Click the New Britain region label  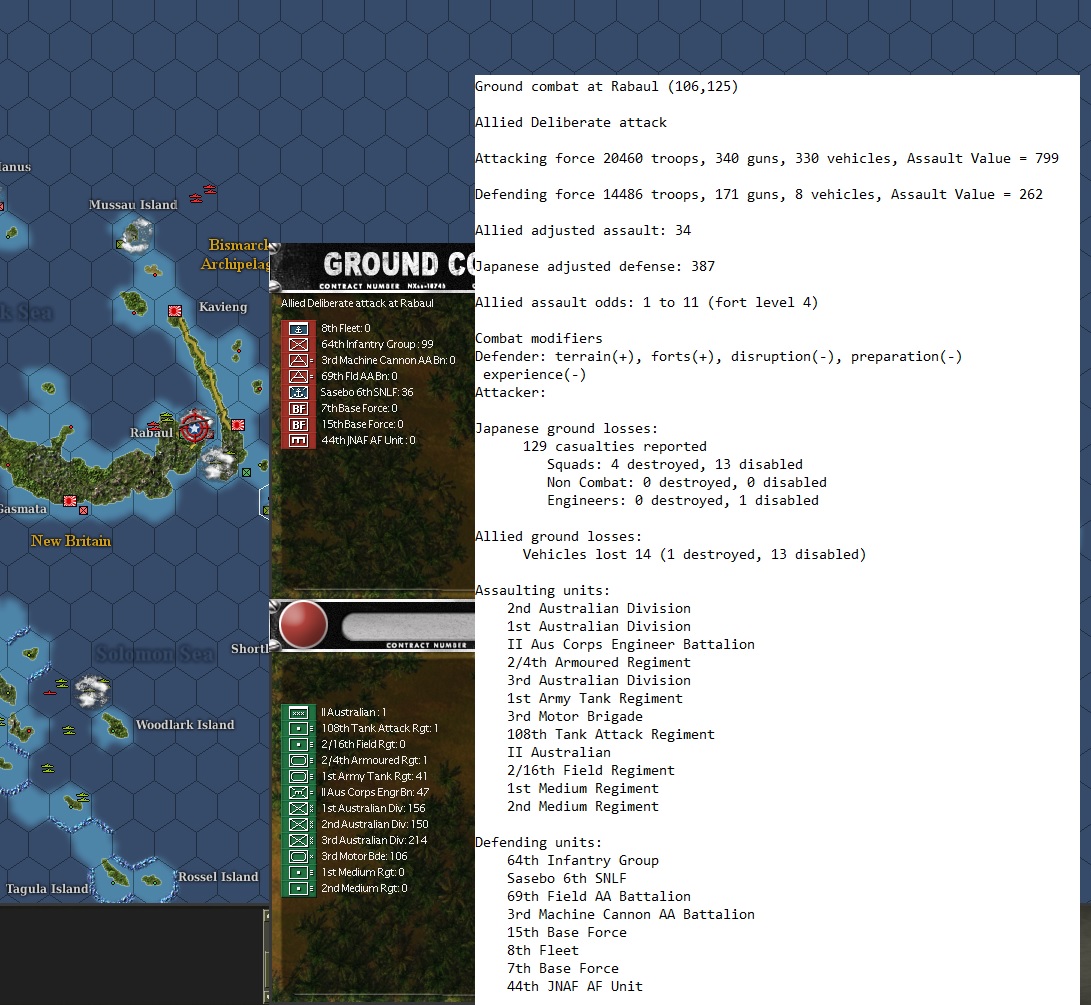[x=71, y=541]
